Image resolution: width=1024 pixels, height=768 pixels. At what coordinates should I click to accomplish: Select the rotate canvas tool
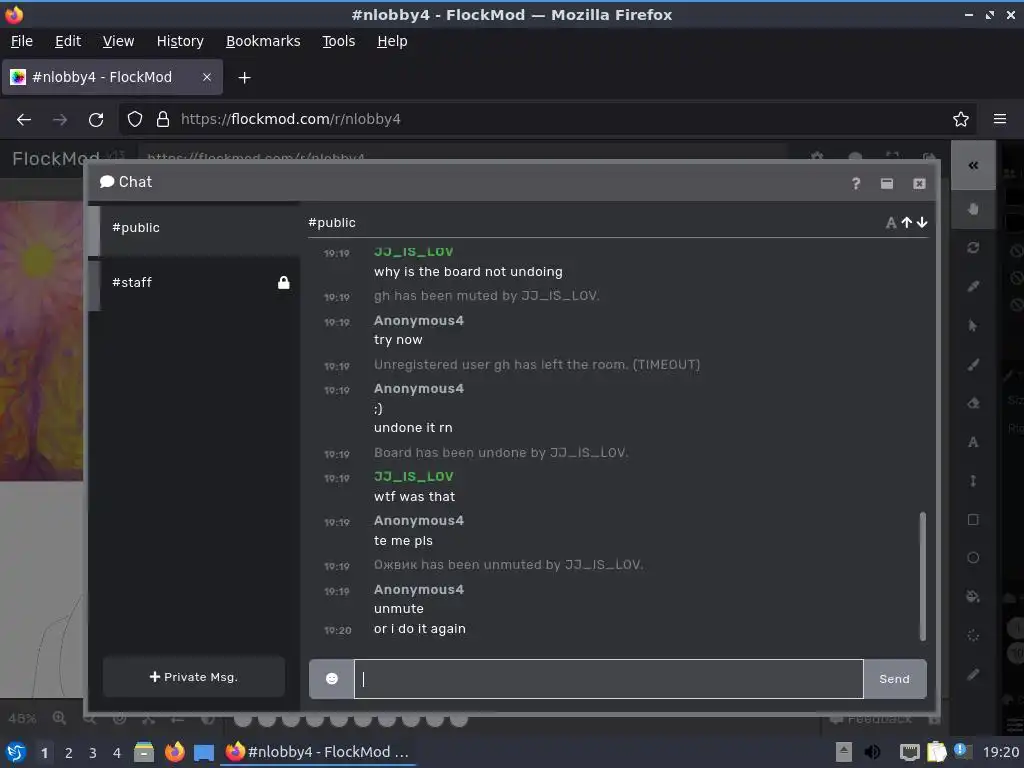pos(973,248)
